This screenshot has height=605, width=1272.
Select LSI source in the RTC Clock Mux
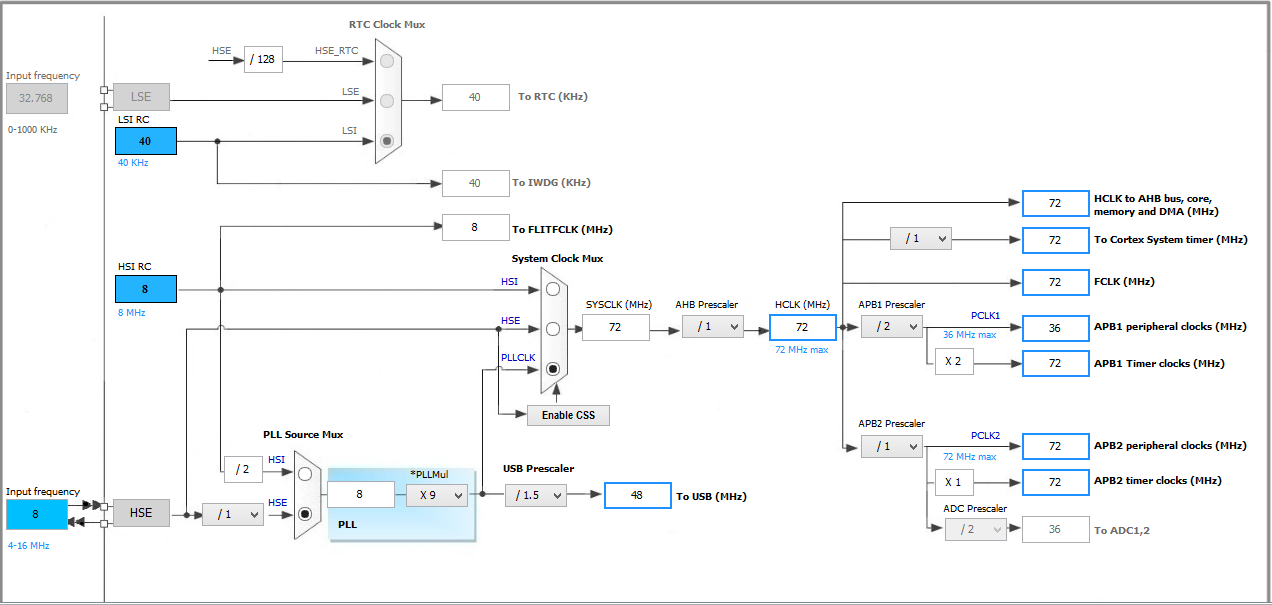(387, 141)
